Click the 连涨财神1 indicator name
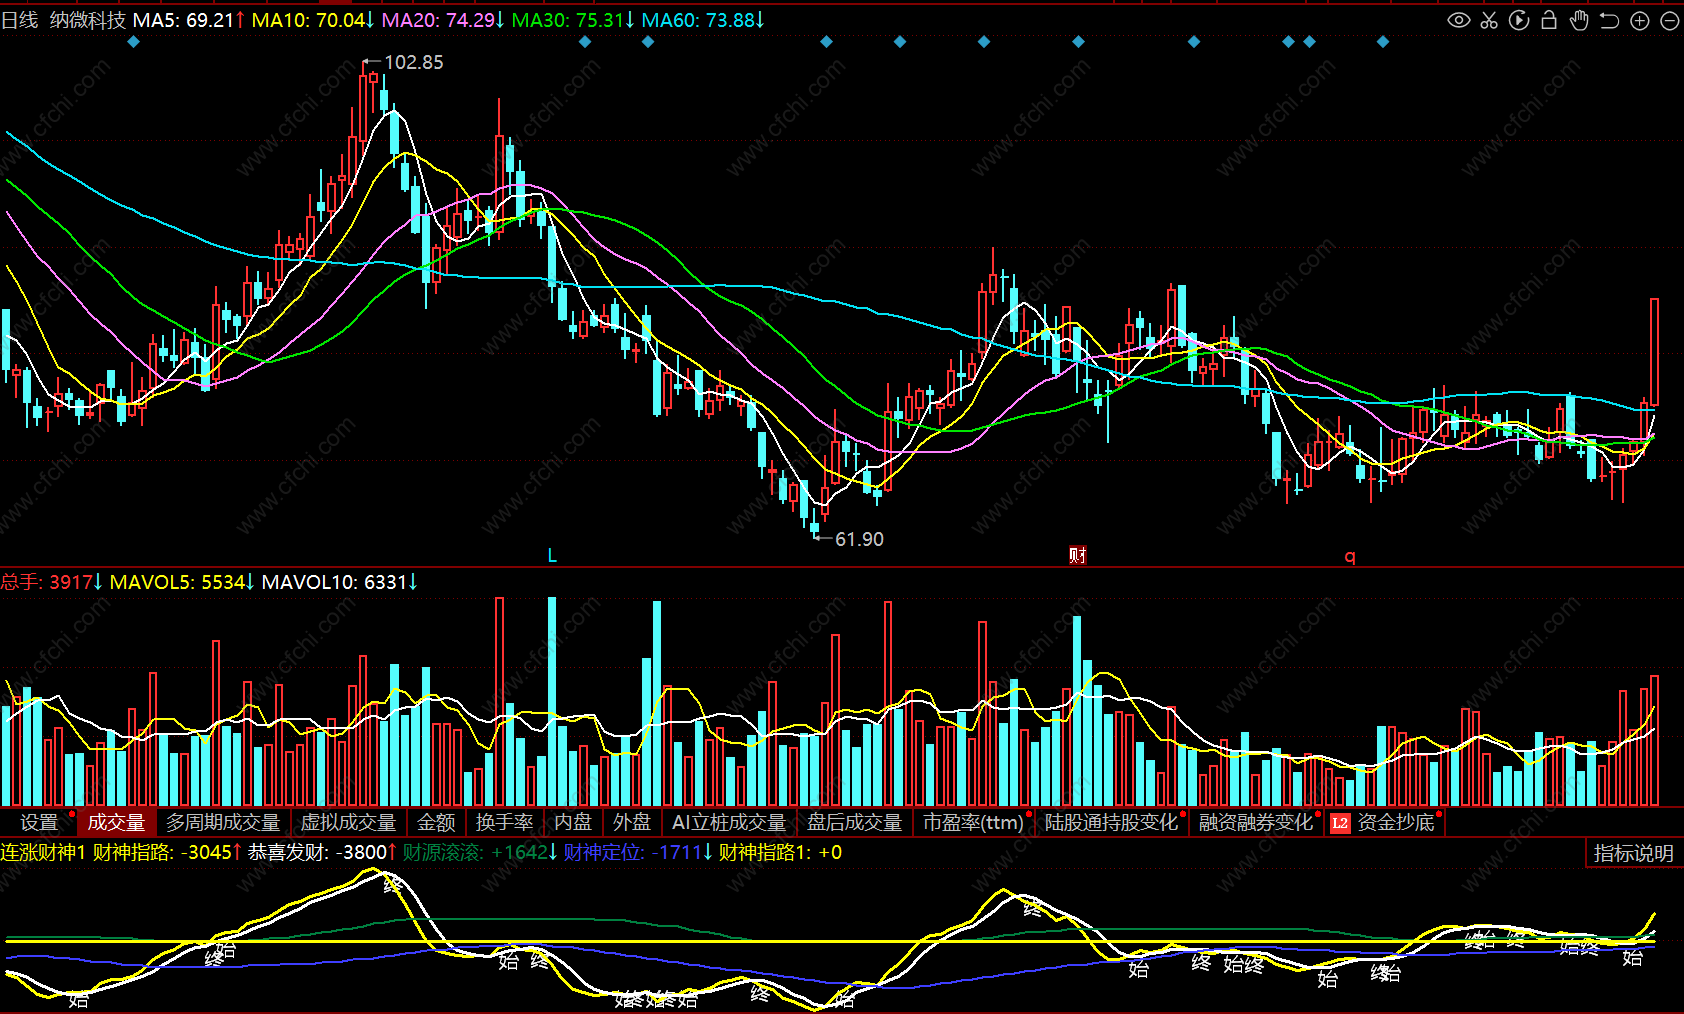 click(x=44, y=852)
